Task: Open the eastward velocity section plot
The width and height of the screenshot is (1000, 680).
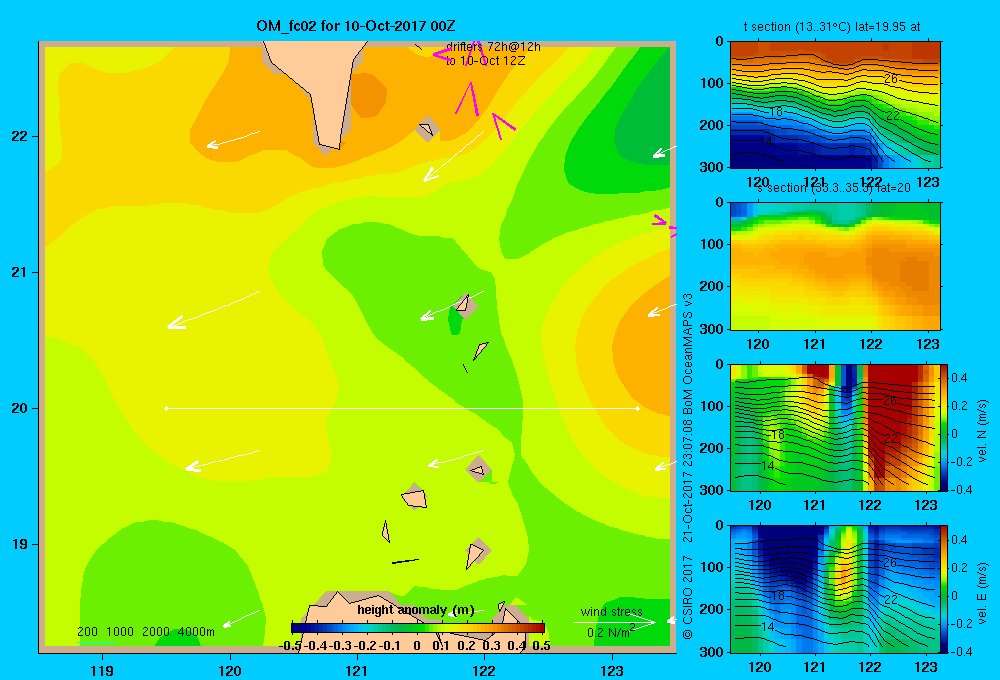Action: coord(835,589)
